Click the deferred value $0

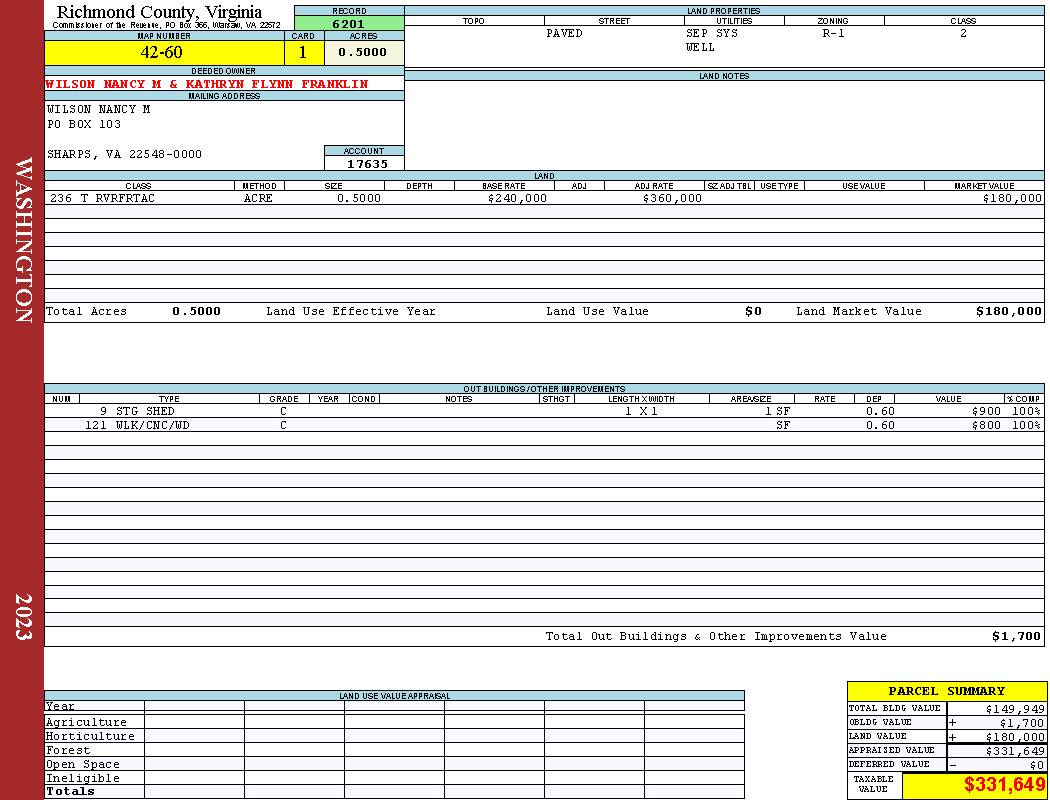[x=1037, y=765]
